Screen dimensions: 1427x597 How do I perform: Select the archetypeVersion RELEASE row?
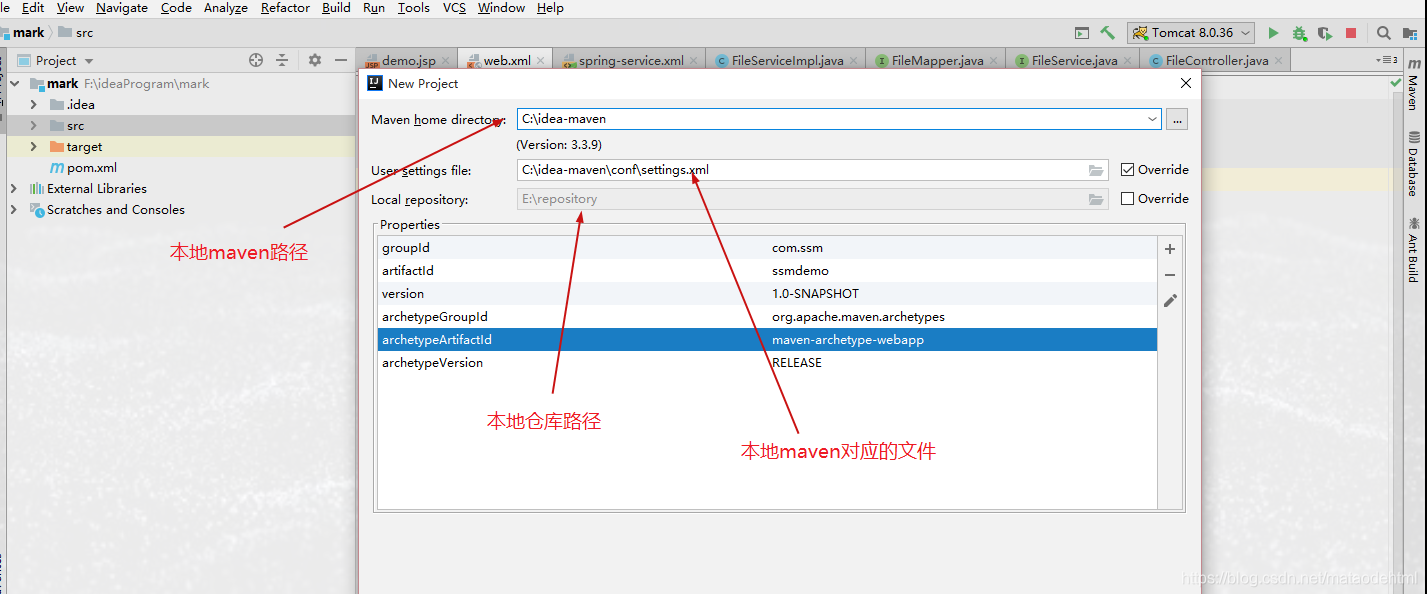point(767,363)
